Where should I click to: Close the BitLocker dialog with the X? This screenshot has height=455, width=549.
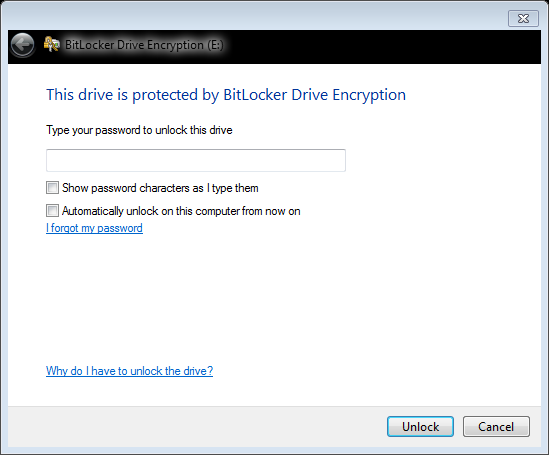coord(523,18)
